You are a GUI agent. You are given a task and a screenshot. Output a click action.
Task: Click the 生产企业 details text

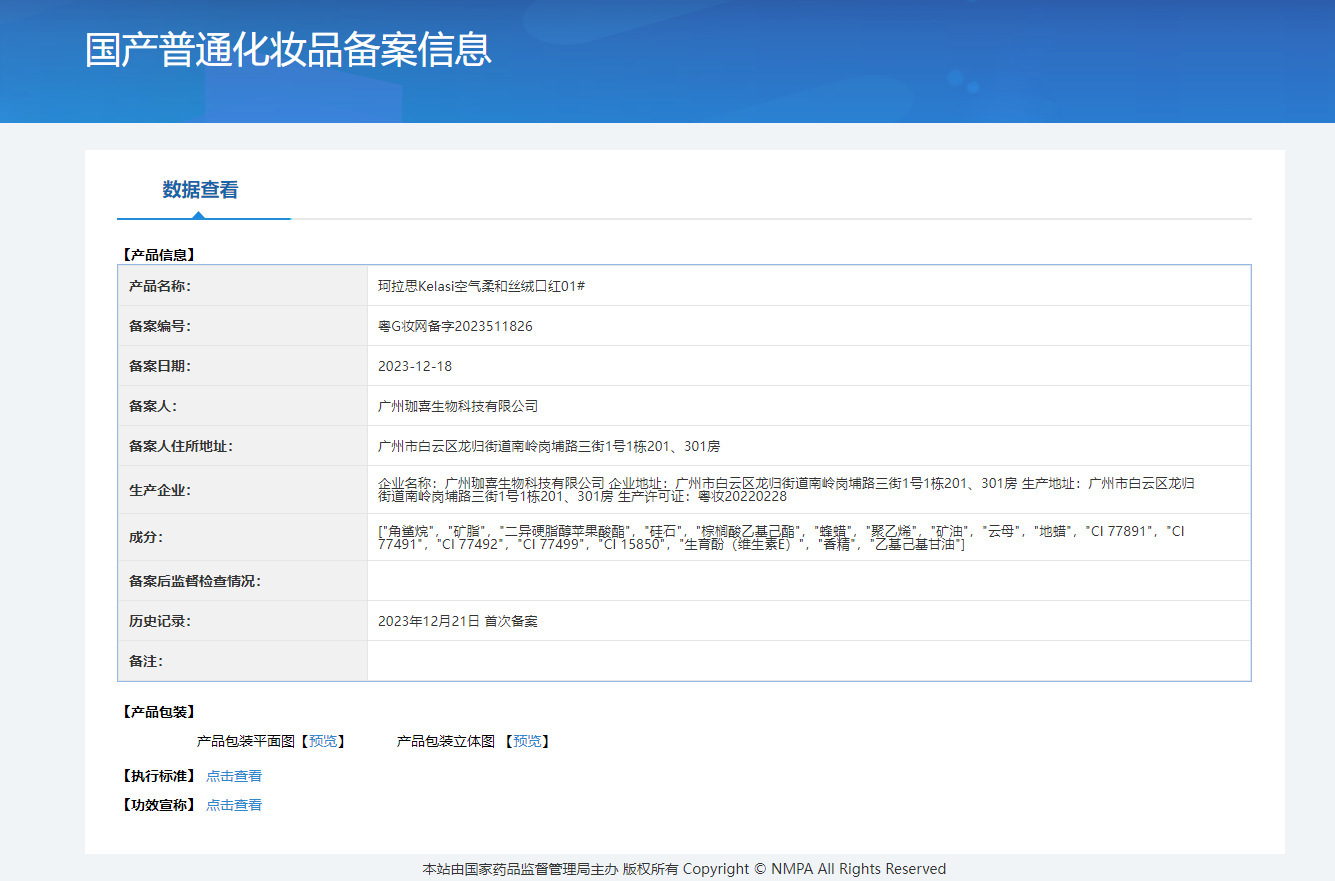[786, 489]
